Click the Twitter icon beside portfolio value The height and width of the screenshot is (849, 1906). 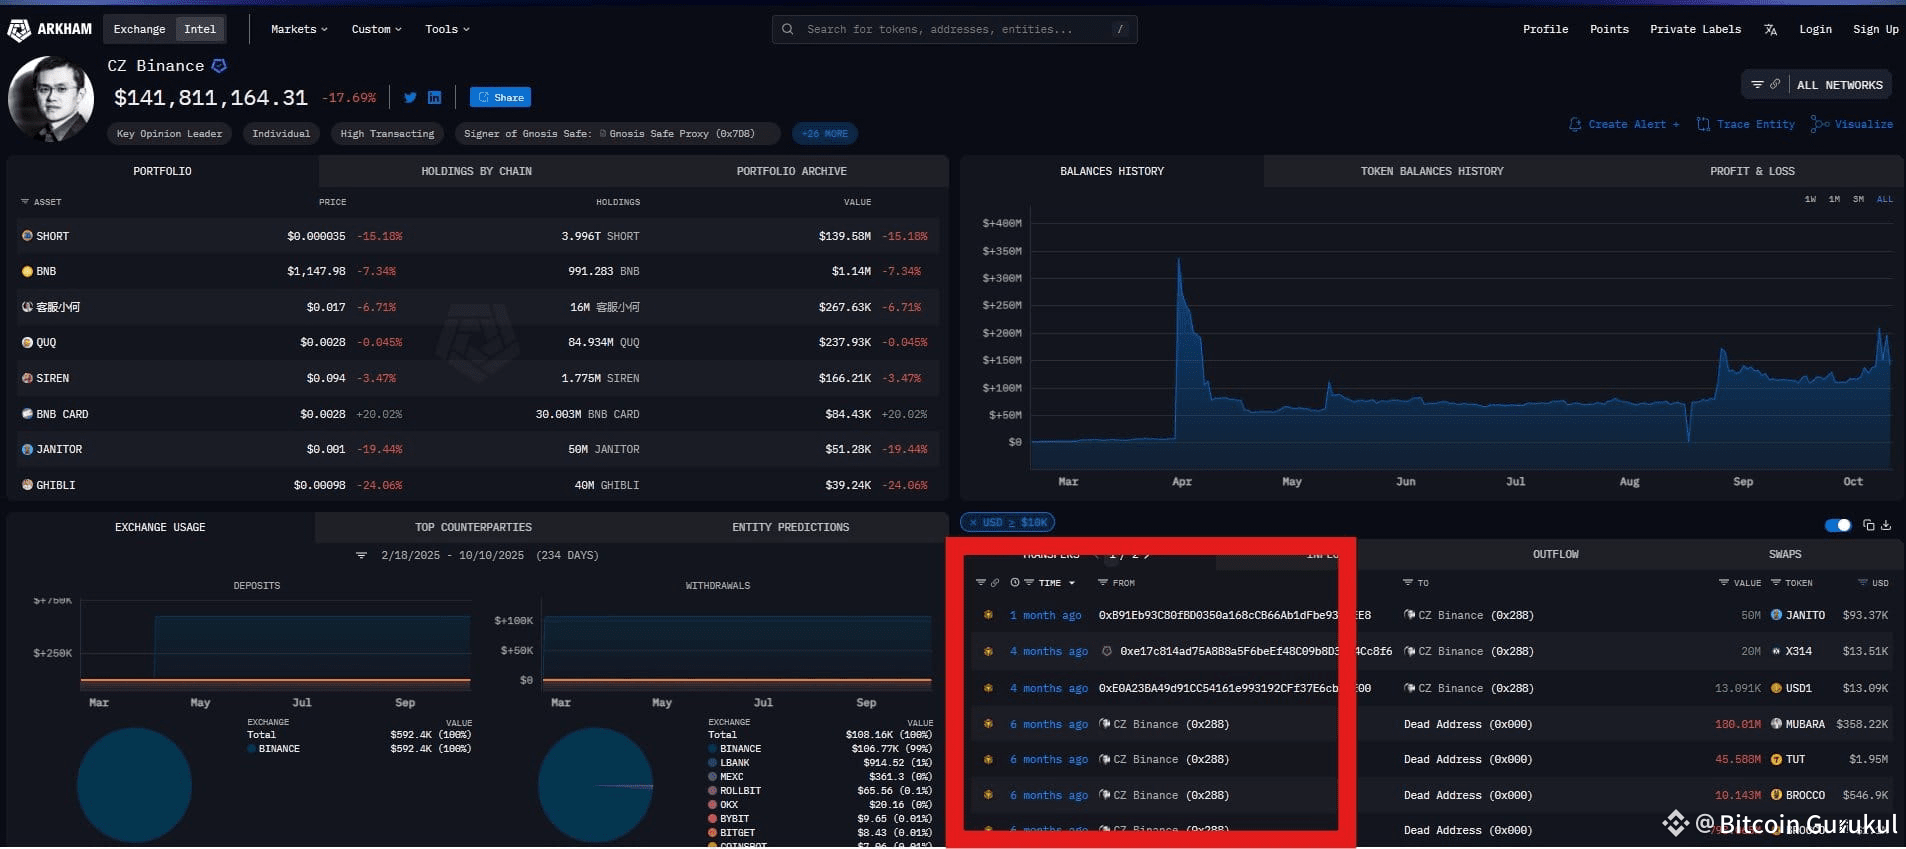410,98
